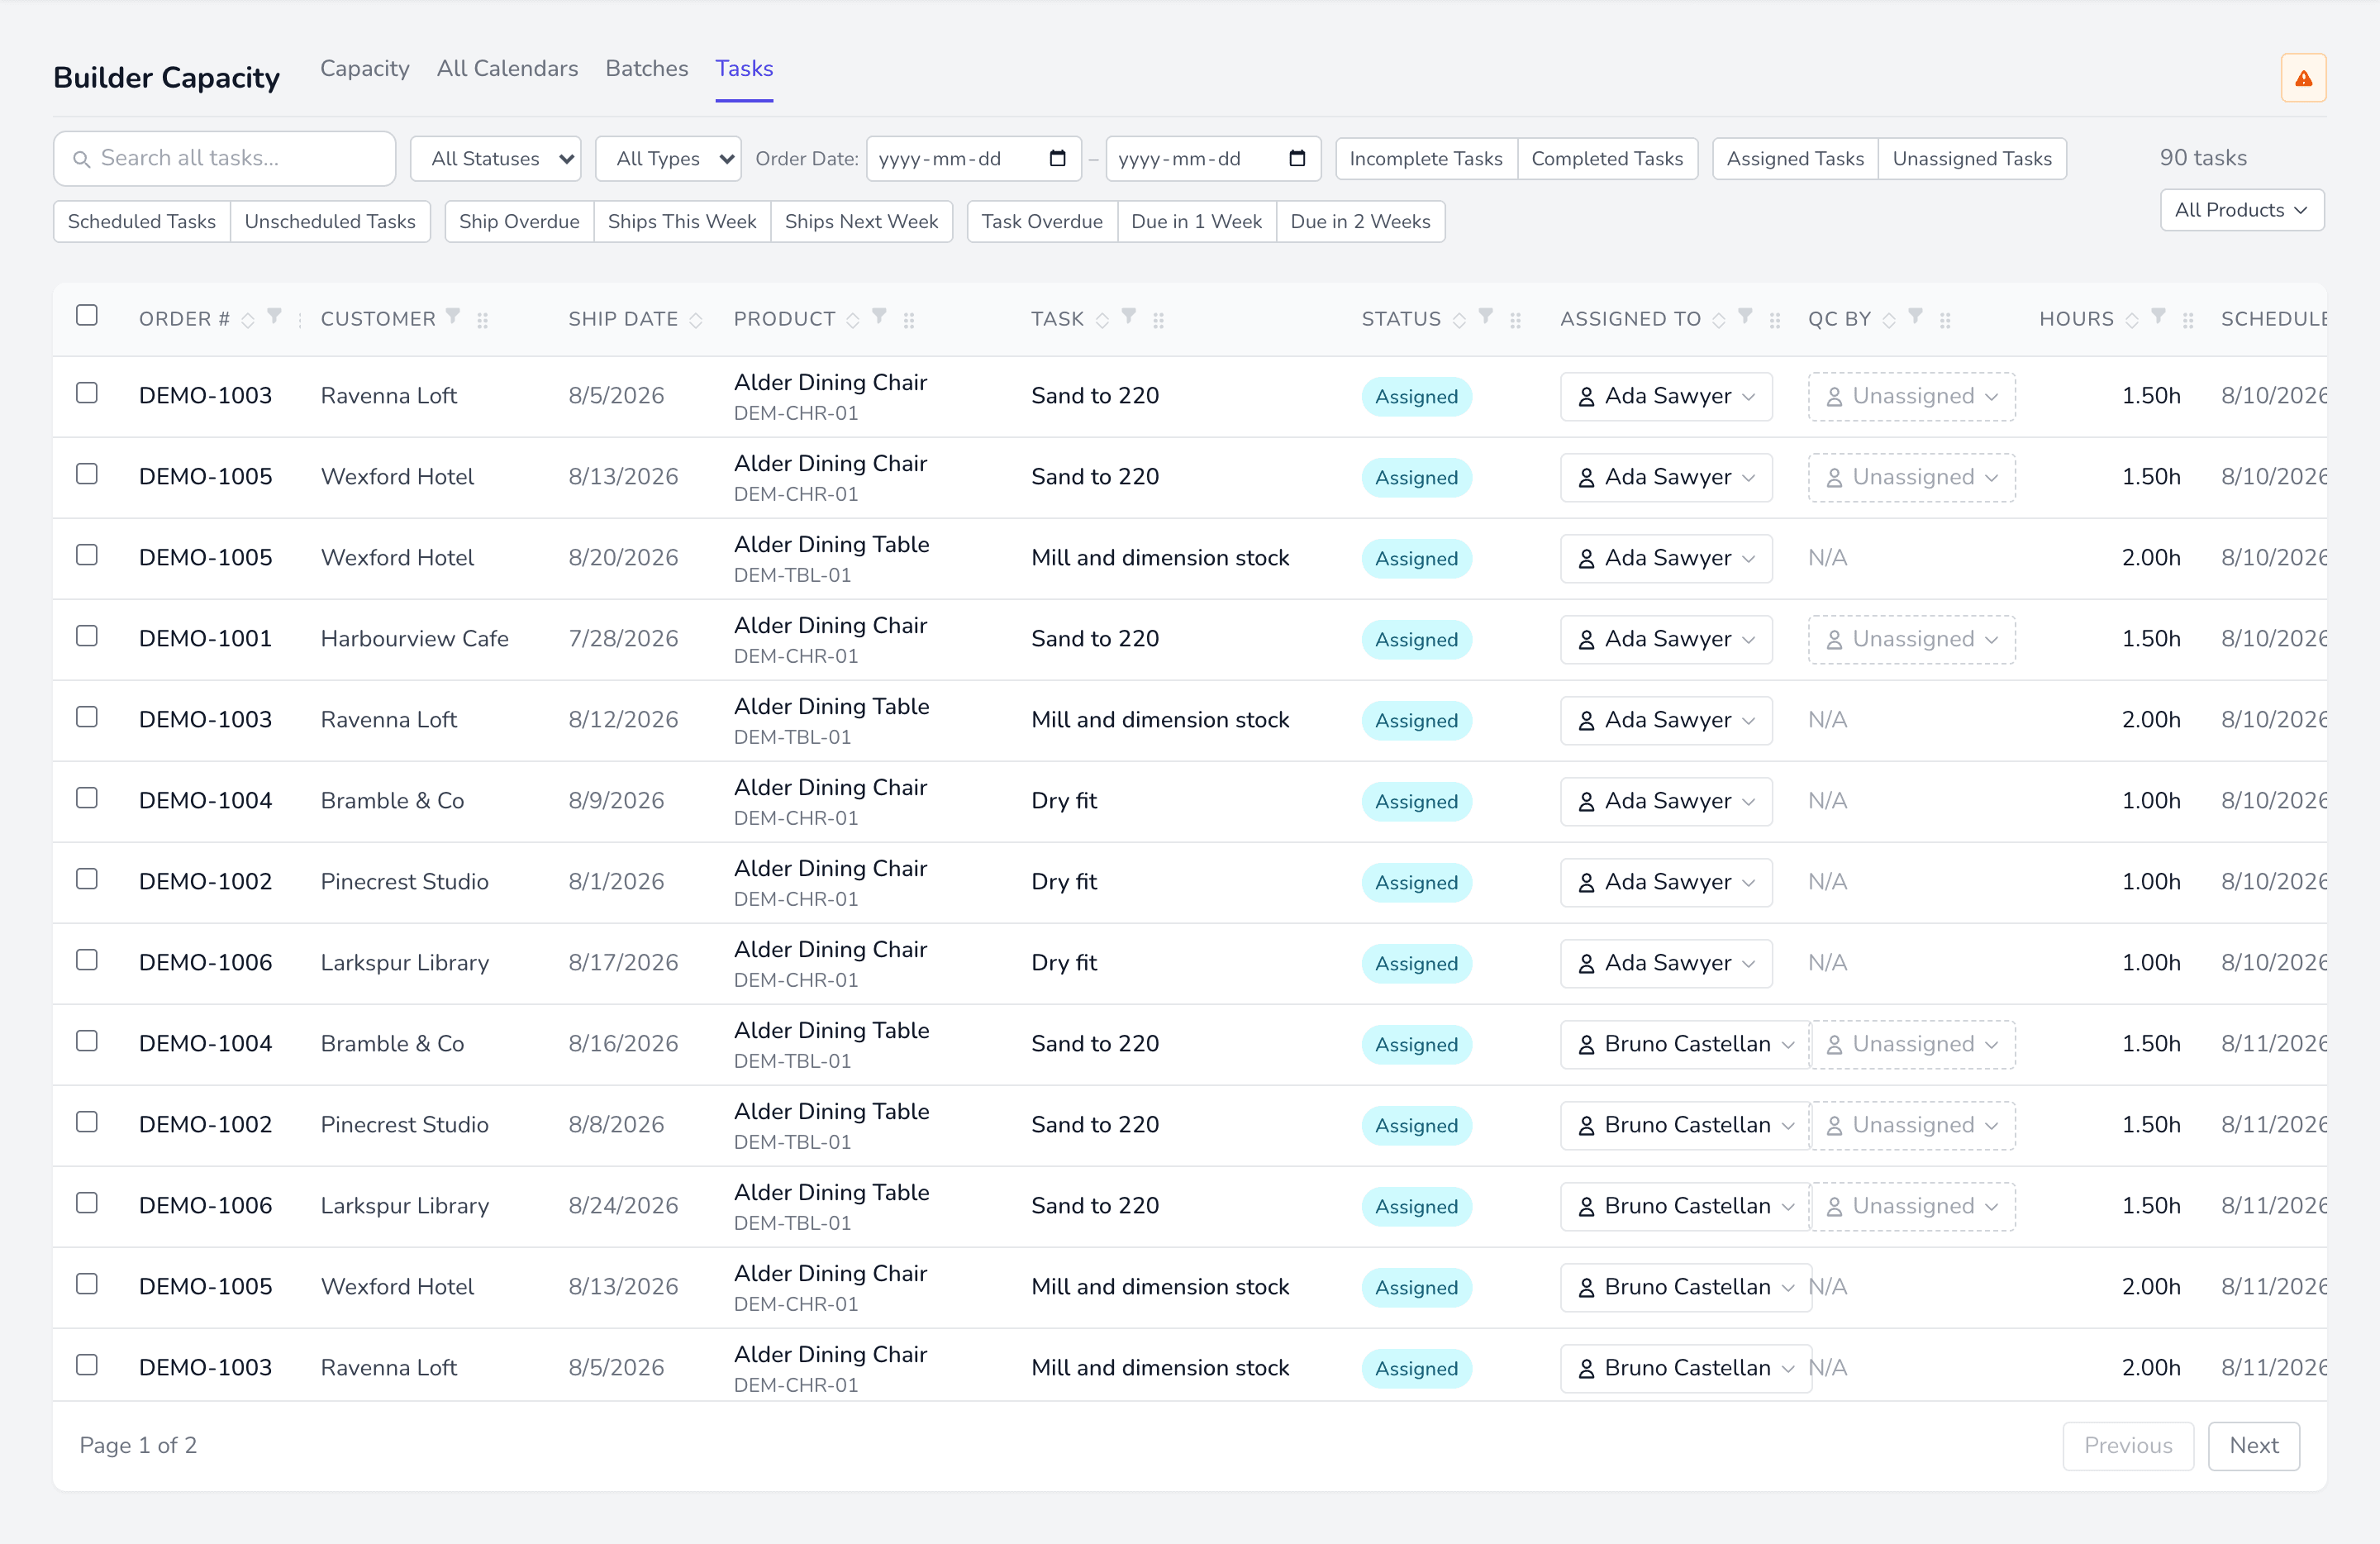Screen dimensions: 2380x1544
Task: Click the orange warning alert icon
Action: point(2303,78)
